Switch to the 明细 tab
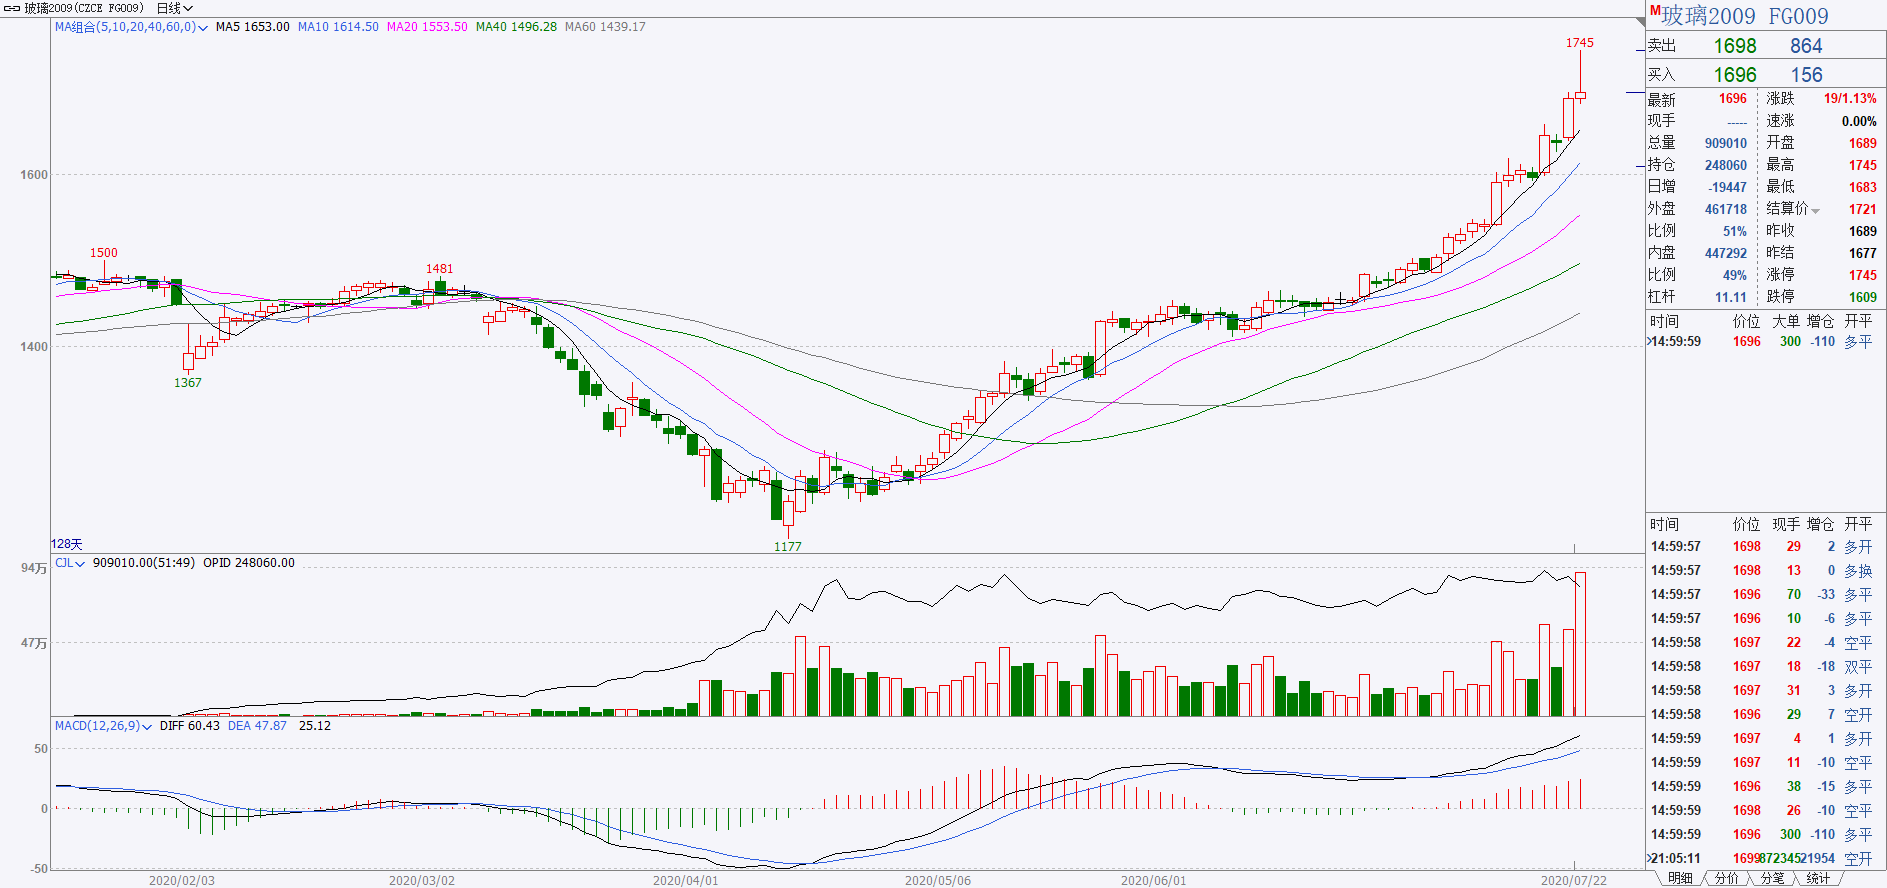Viewport: 1887px width, 888px height. (1681, 878)
